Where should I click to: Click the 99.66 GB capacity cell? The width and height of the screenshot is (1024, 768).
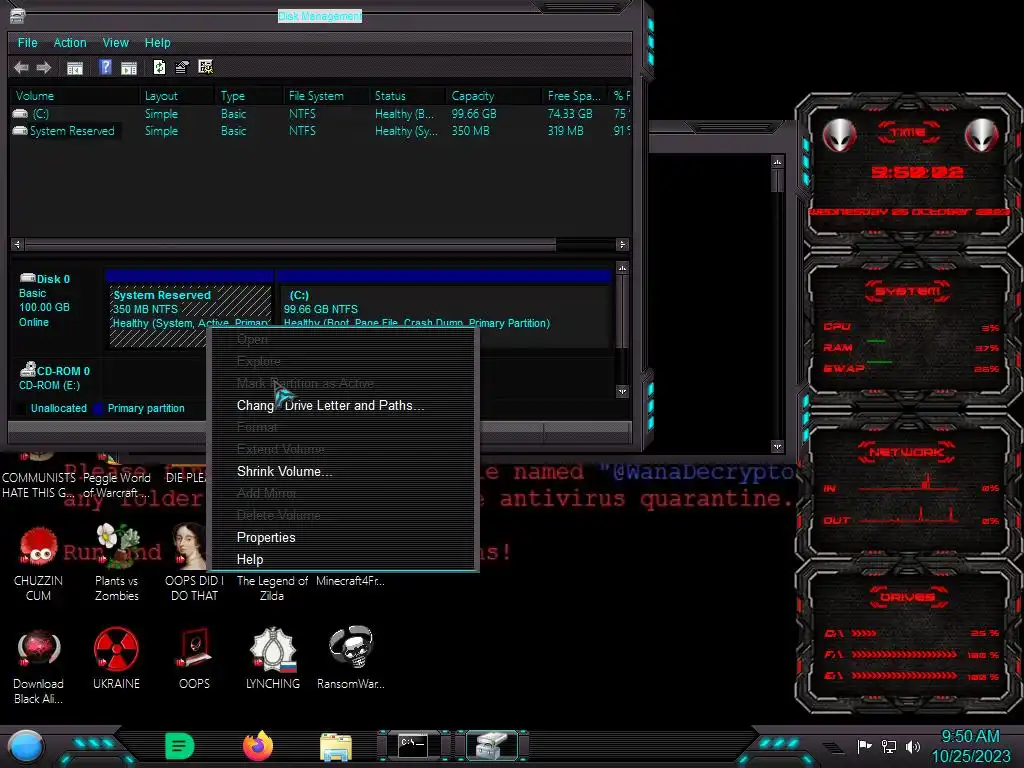click(474, 114)
